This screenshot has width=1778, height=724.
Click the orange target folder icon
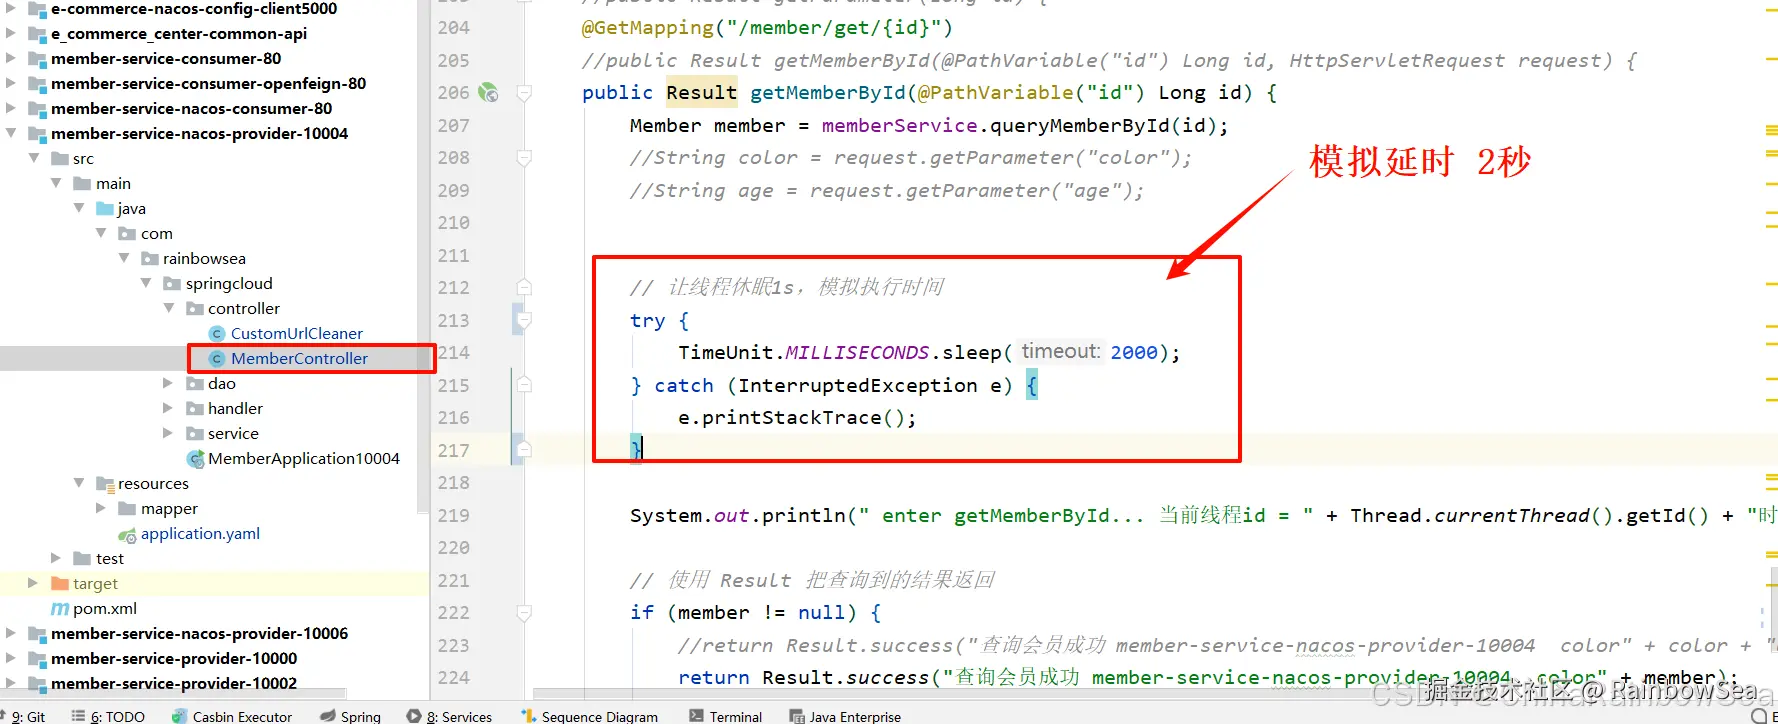[60, 583]
